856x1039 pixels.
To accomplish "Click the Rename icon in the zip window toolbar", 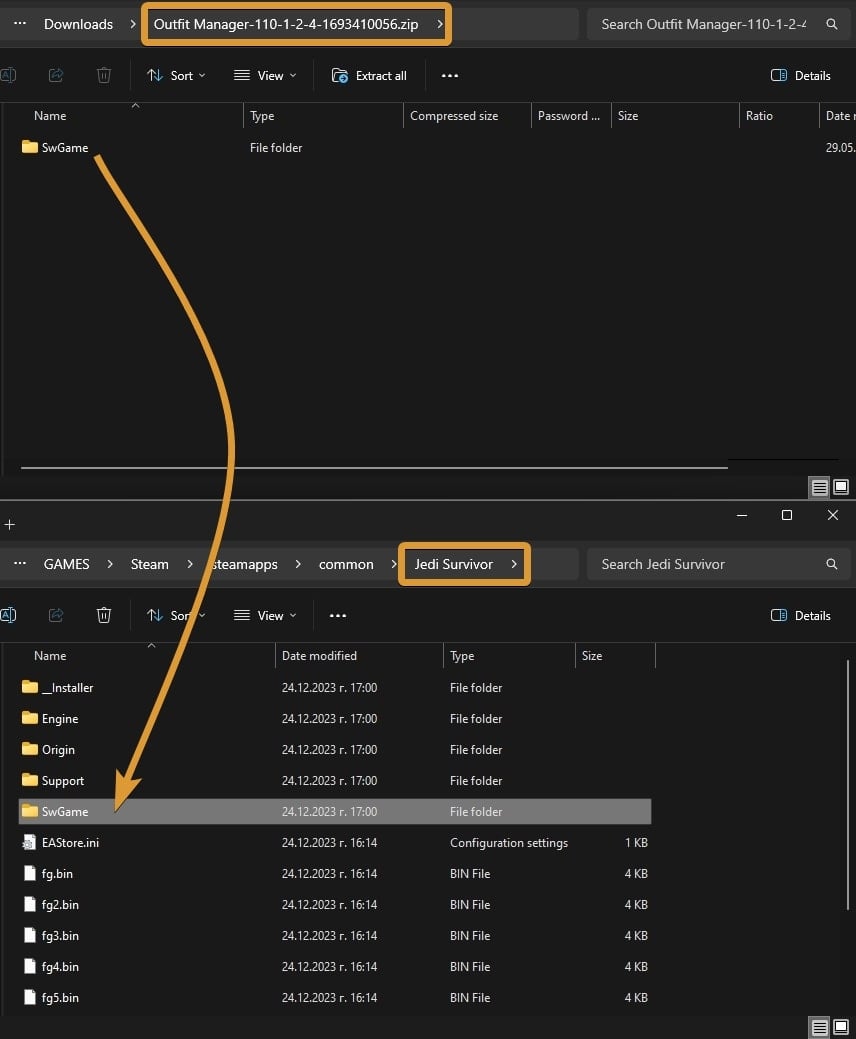I will (8, 76).
